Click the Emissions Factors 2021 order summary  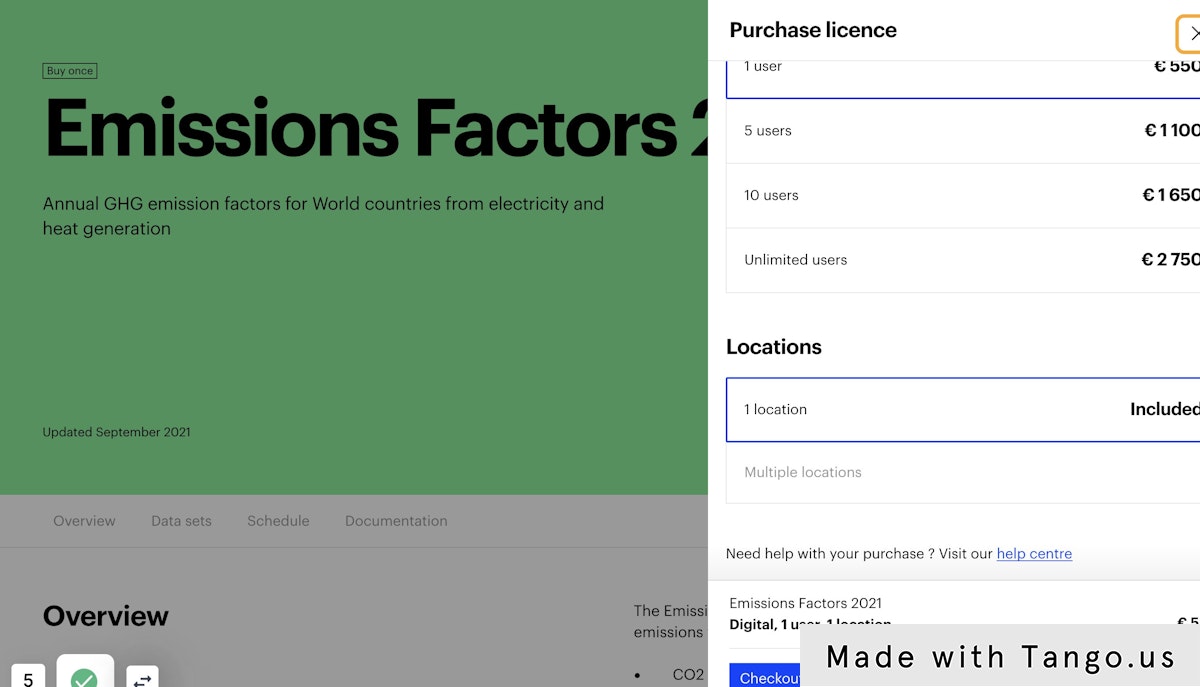805,603
